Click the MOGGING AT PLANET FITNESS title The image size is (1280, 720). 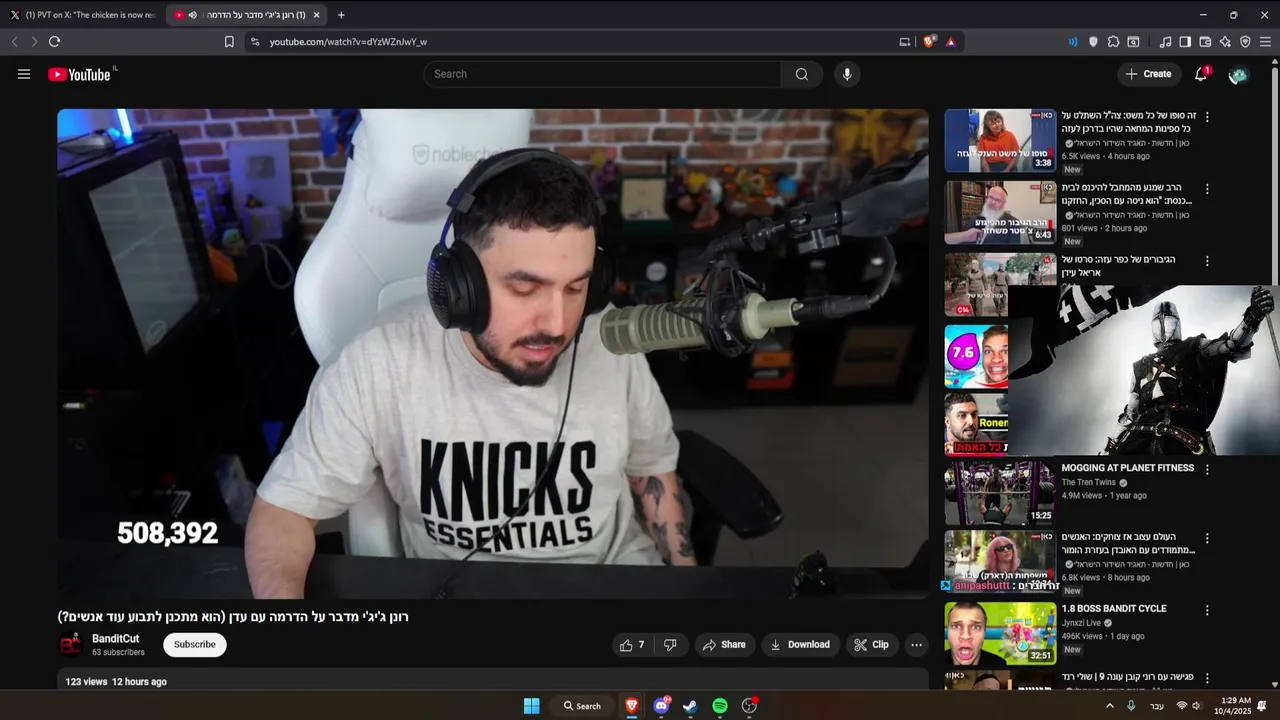(x=1128, y=468)
